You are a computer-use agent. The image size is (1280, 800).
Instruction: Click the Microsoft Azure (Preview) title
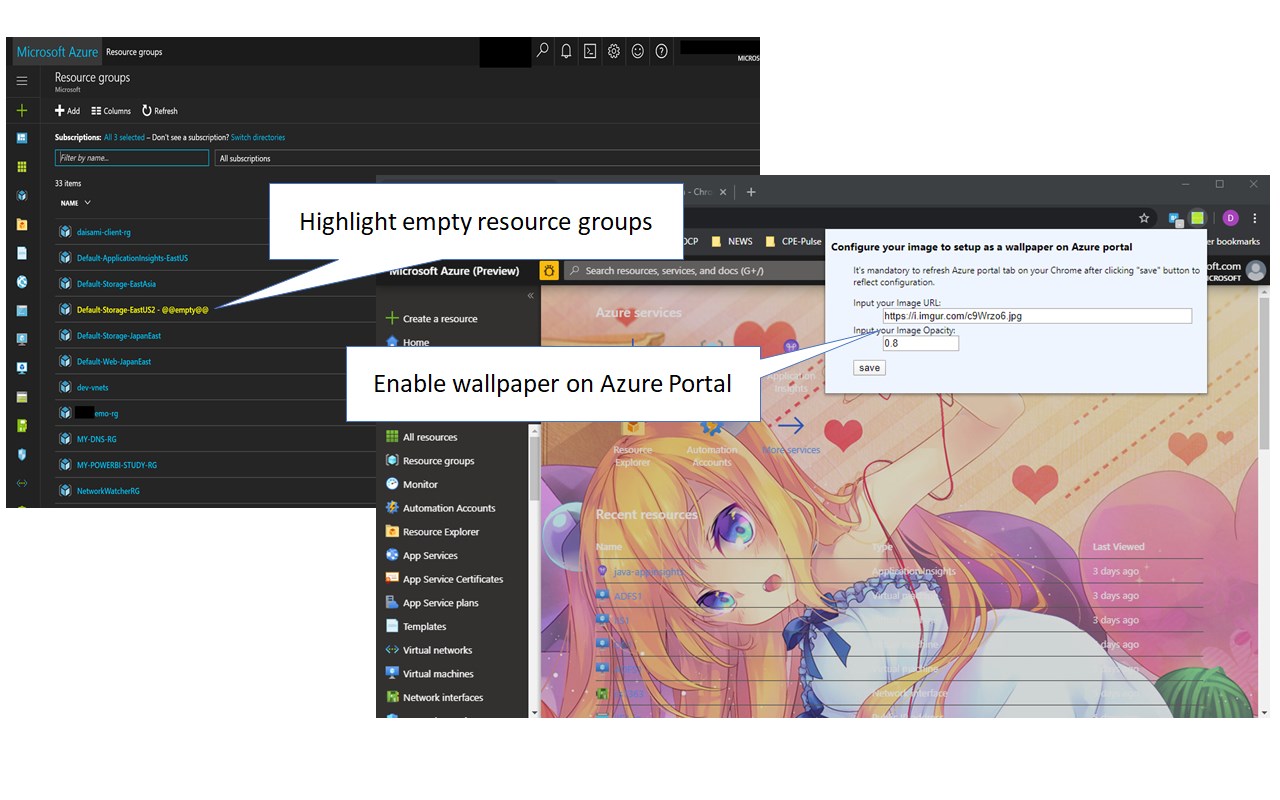click(x=454, y=270)
